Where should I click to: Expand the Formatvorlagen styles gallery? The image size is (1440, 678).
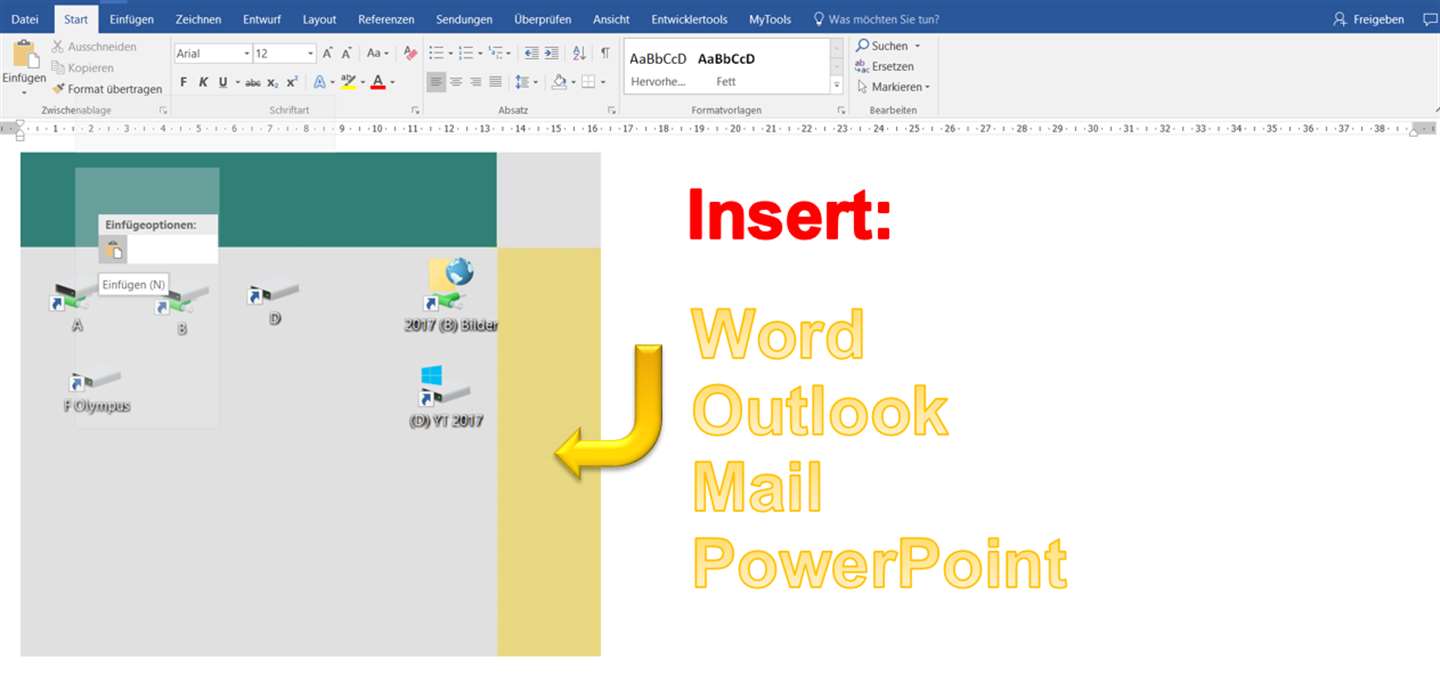coord(837,85)
